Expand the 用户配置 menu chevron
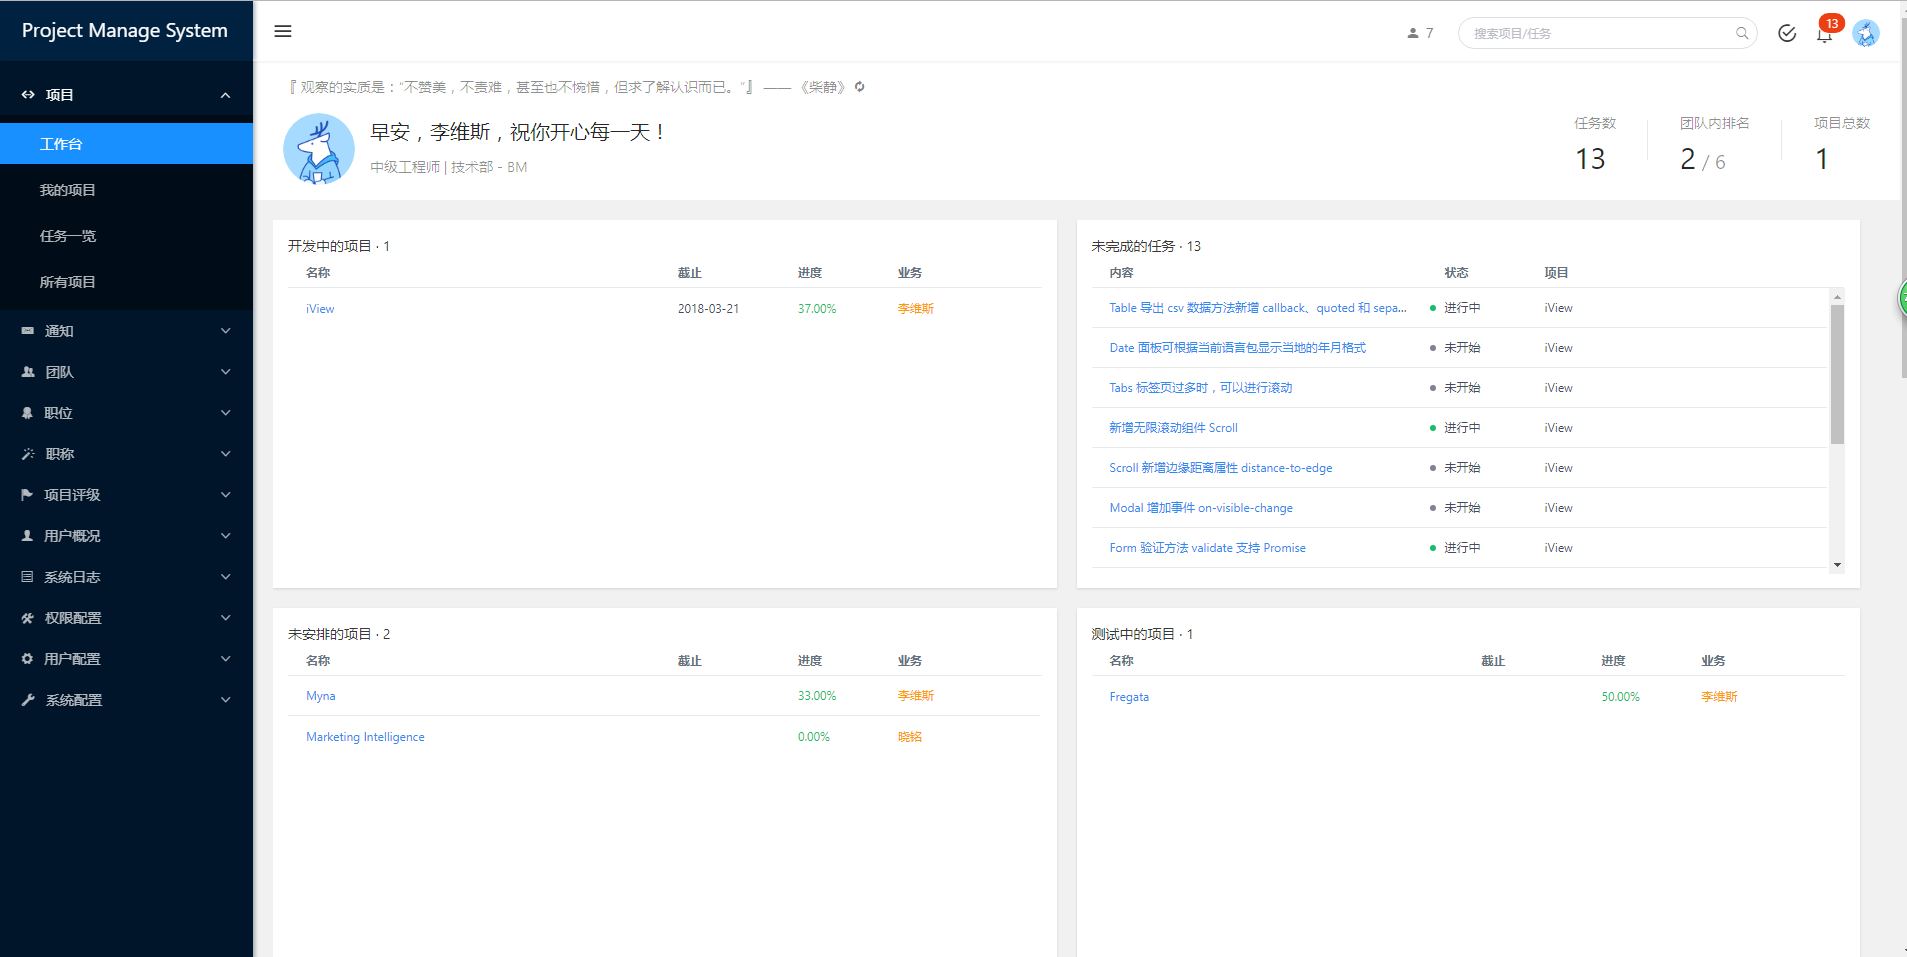Screen dimensions: 1907x957 click(x=225, y=659)
